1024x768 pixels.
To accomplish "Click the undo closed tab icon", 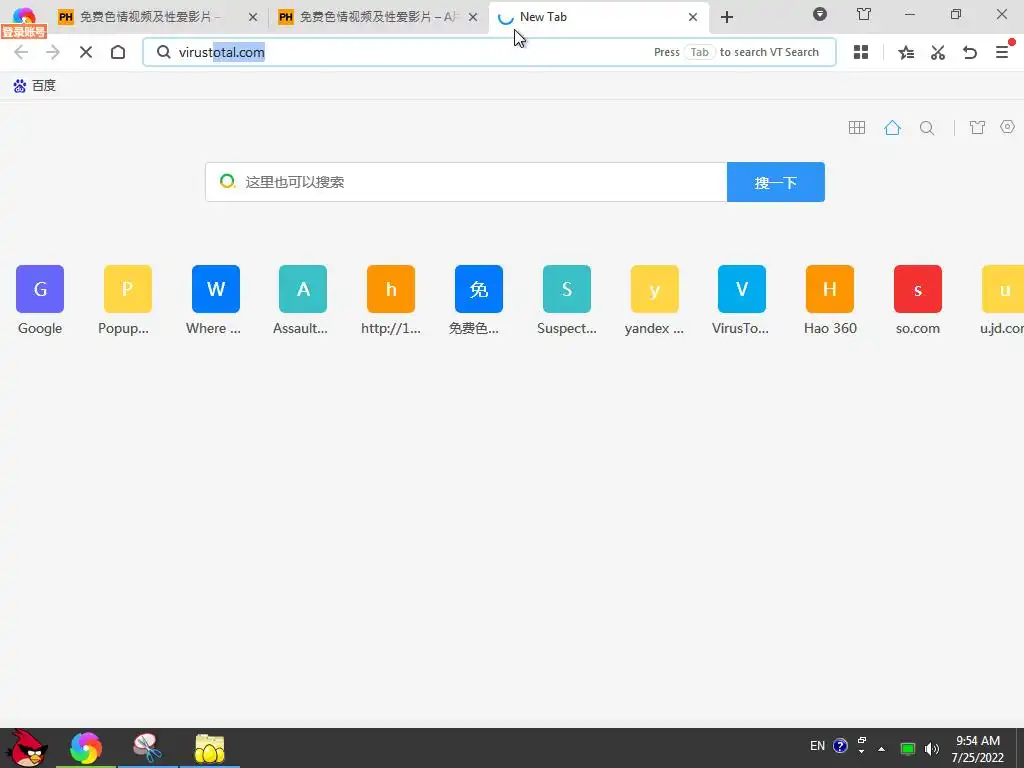I will (x=970, y=52).
